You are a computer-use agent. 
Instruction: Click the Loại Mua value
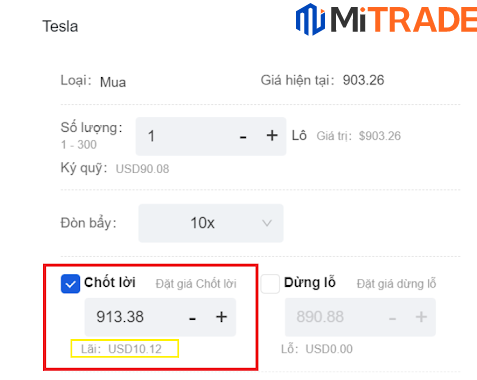click(x=113, y=82)
